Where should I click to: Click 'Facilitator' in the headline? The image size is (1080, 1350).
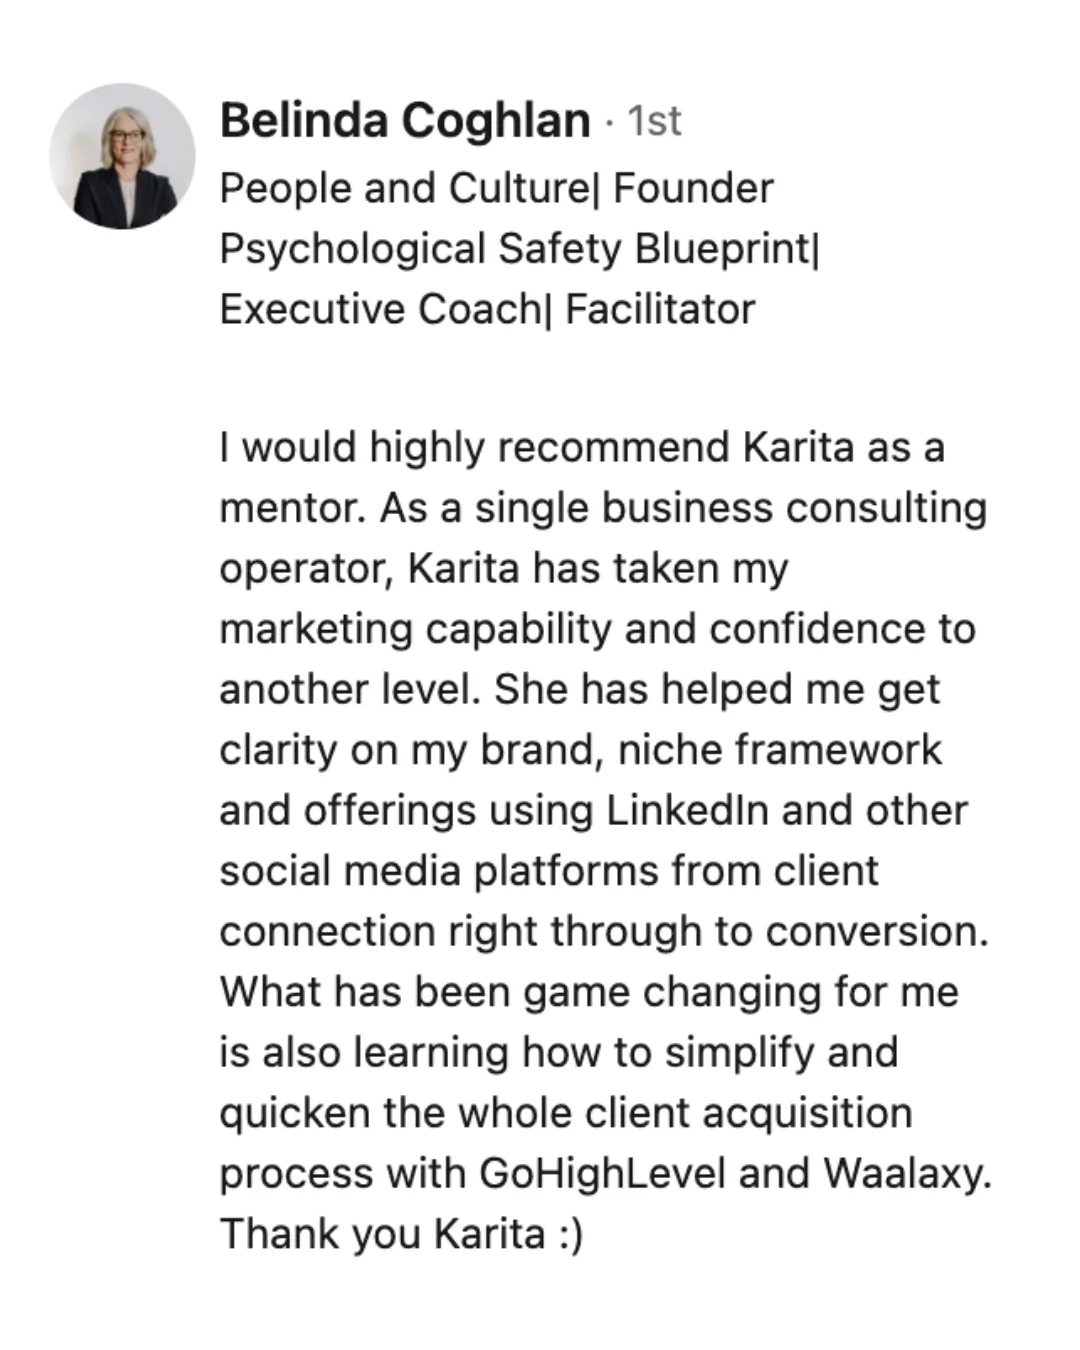[x=660, y=309]
